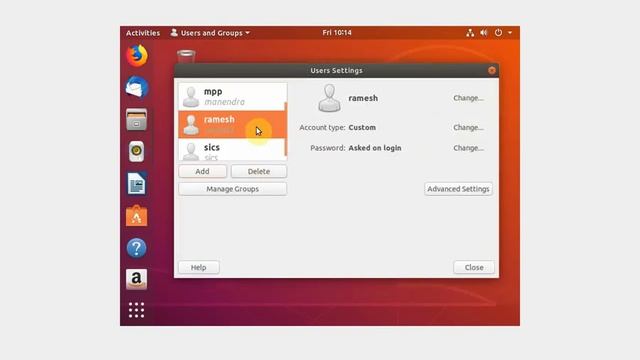Open Advanced Settings for ramesh

pyautogui.click(x=458, y=189)
